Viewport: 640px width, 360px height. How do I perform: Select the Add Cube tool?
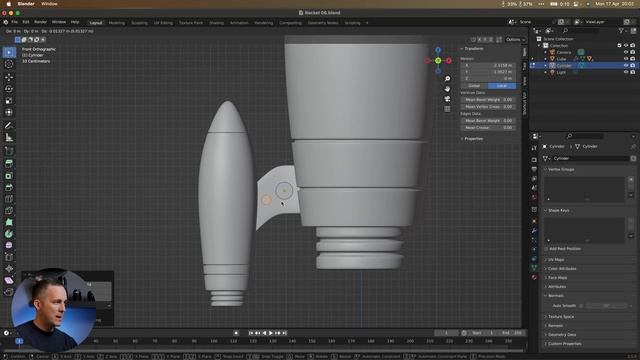[9, 151]
